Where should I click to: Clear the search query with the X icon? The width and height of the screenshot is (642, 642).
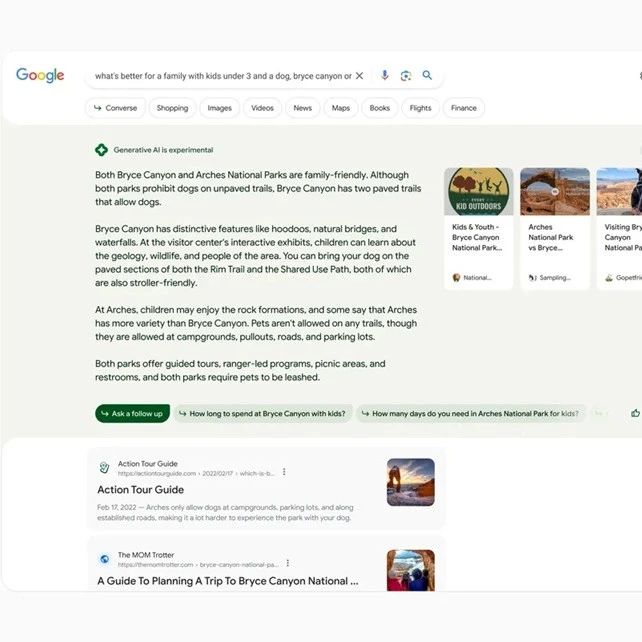pos(359,76)
